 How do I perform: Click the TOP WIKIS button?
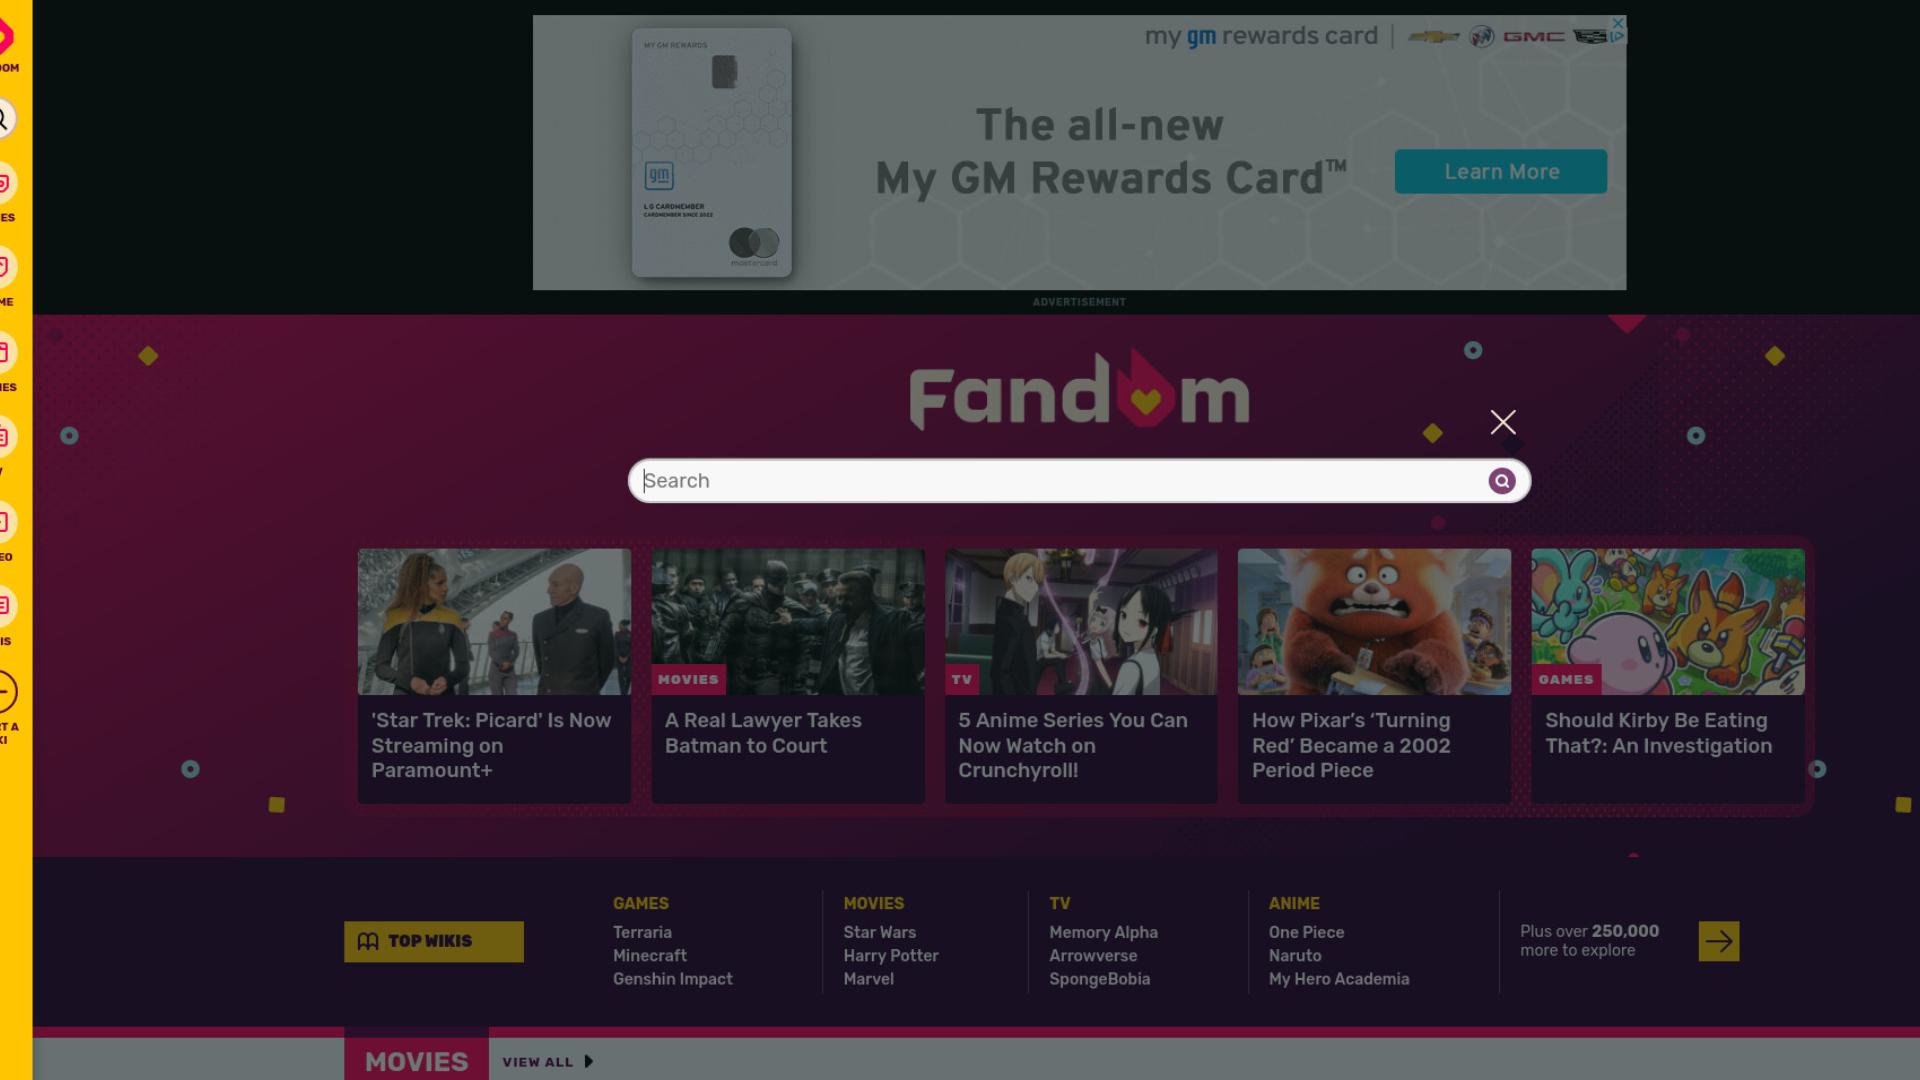[x=434, y=941]
